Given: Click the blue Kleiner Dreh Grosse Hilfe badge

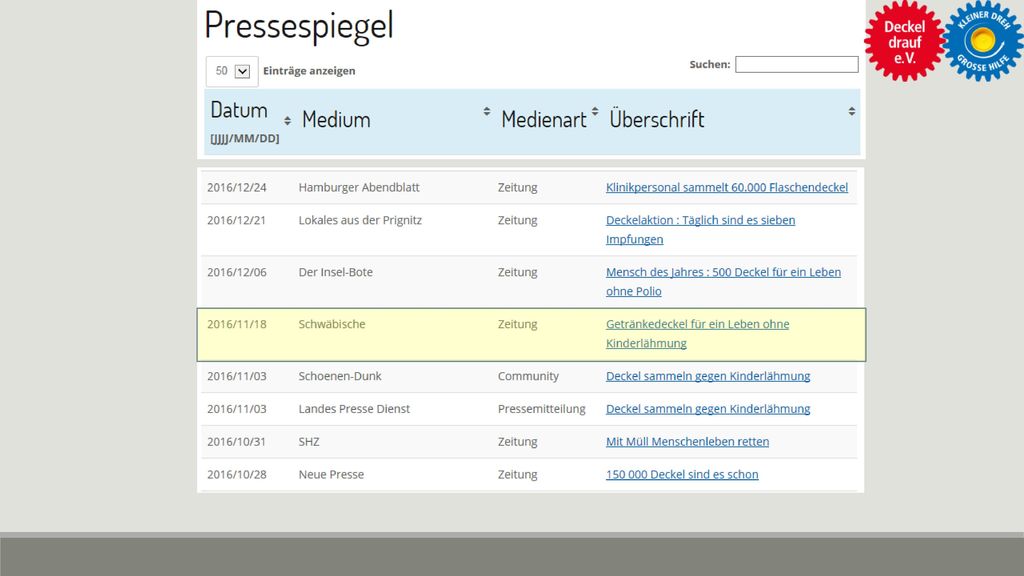Looking at the screenshot, I should point(983,41).
